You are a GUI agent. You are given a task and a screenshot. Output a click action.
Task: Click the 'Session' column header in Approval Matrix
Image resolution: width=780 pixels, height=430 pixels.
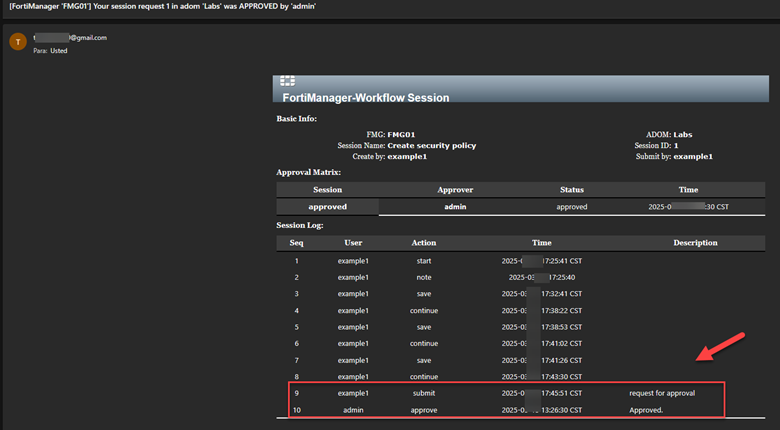coord(327,190)
